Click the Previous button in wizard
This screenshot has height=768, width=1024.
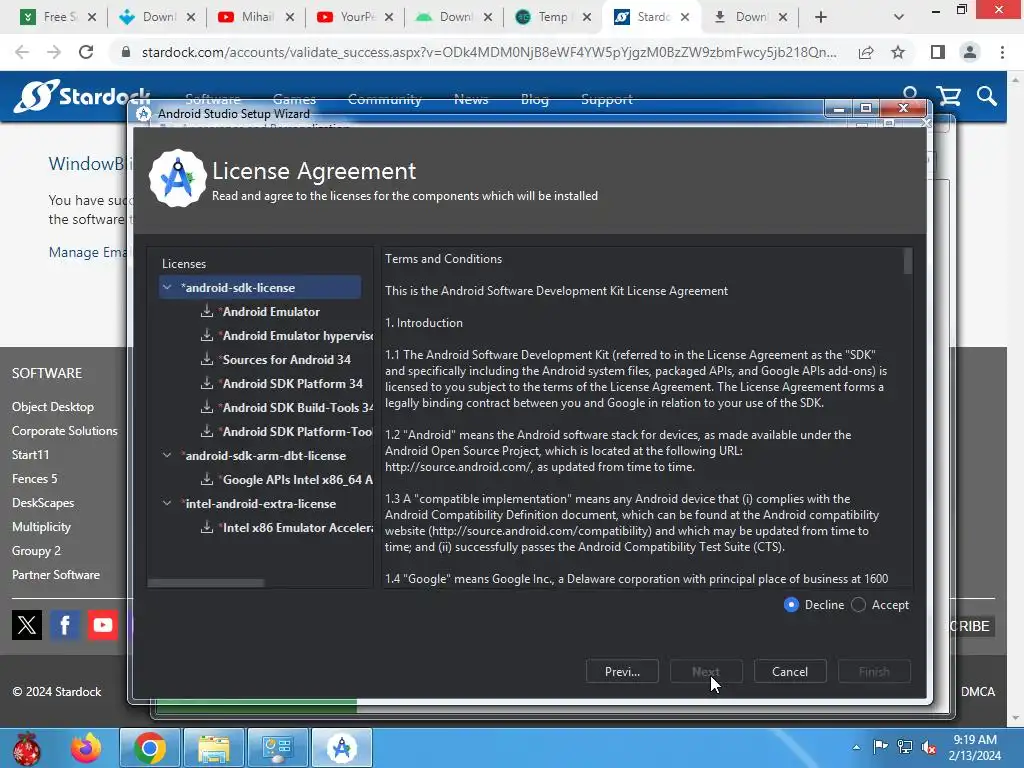622,671
